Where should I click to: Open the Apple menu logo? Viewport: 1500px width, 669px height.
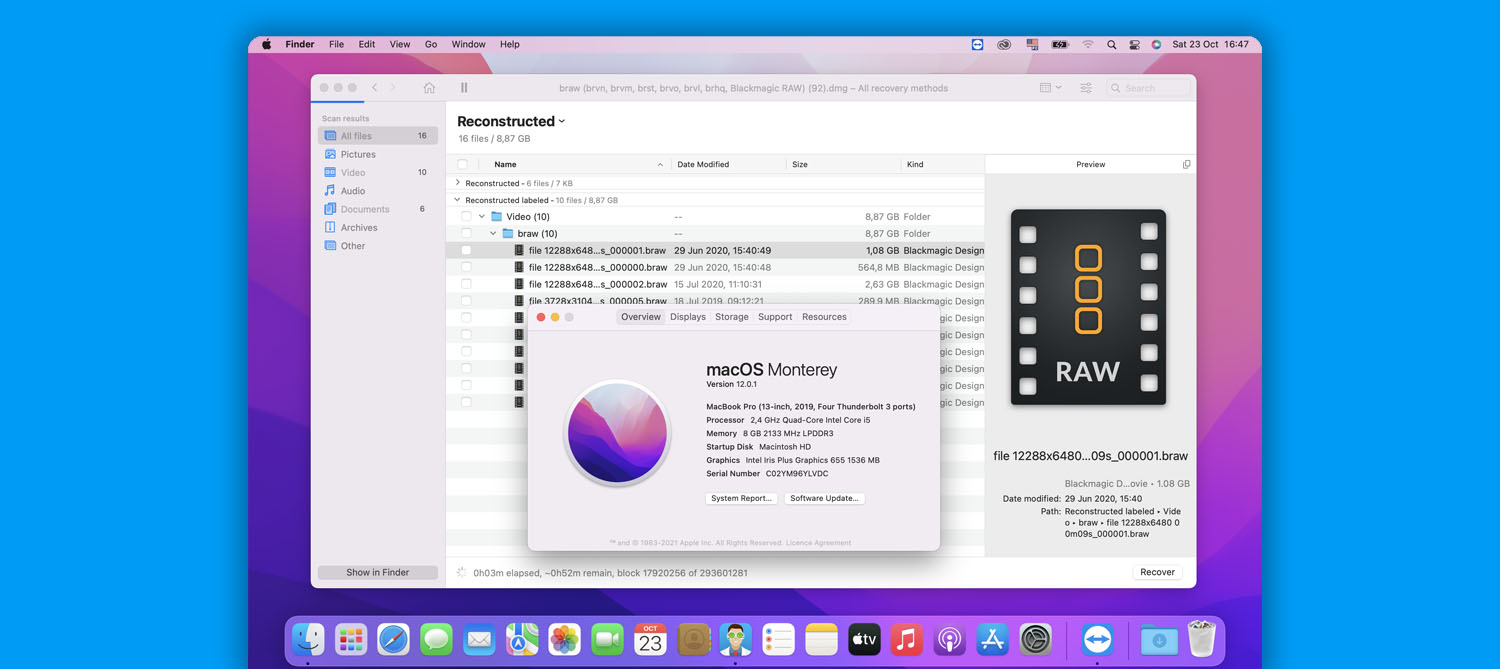tap(267, 44)
